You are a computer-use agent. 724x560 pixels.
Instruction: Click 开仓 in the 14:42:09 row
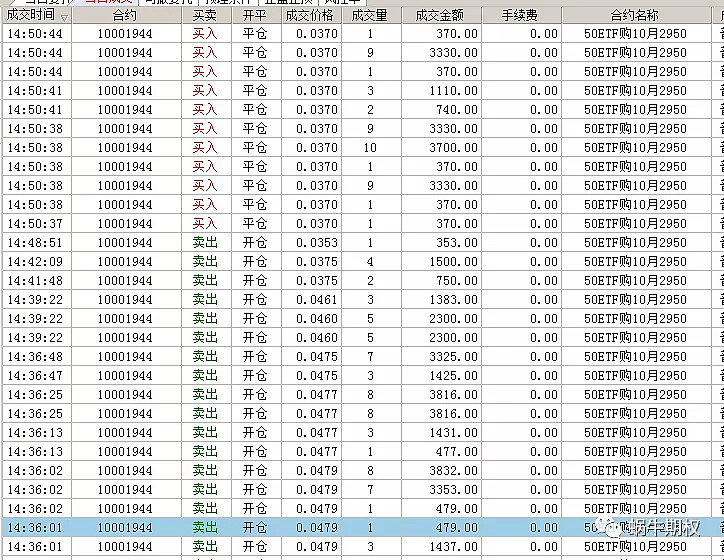click(x=255, y=262)
